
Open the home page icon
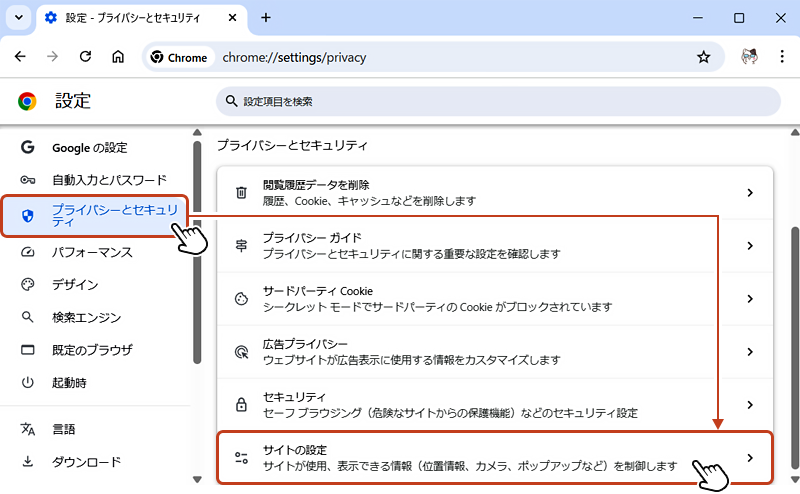(118, 57)
